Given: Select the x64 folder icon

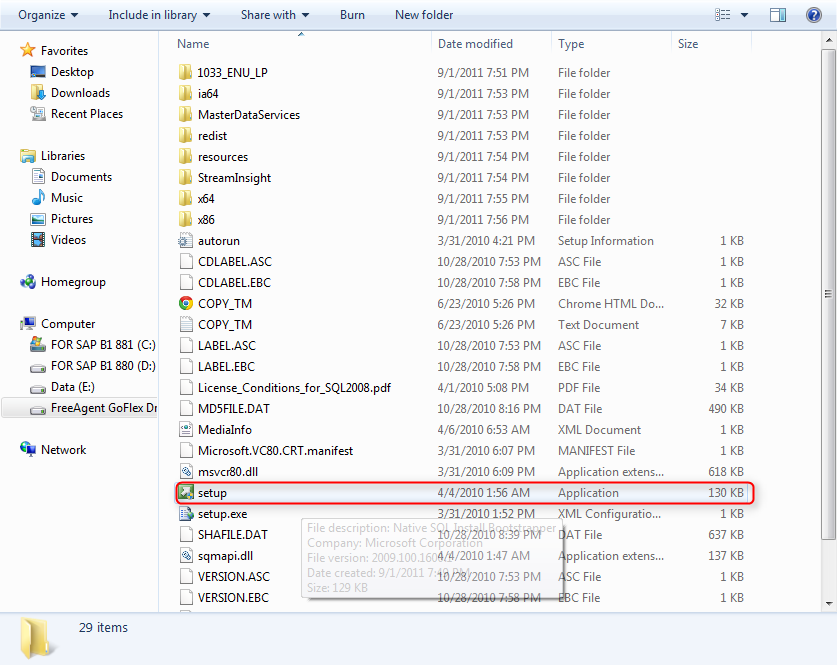Looking at the screenshot, I should coord(185,199).
